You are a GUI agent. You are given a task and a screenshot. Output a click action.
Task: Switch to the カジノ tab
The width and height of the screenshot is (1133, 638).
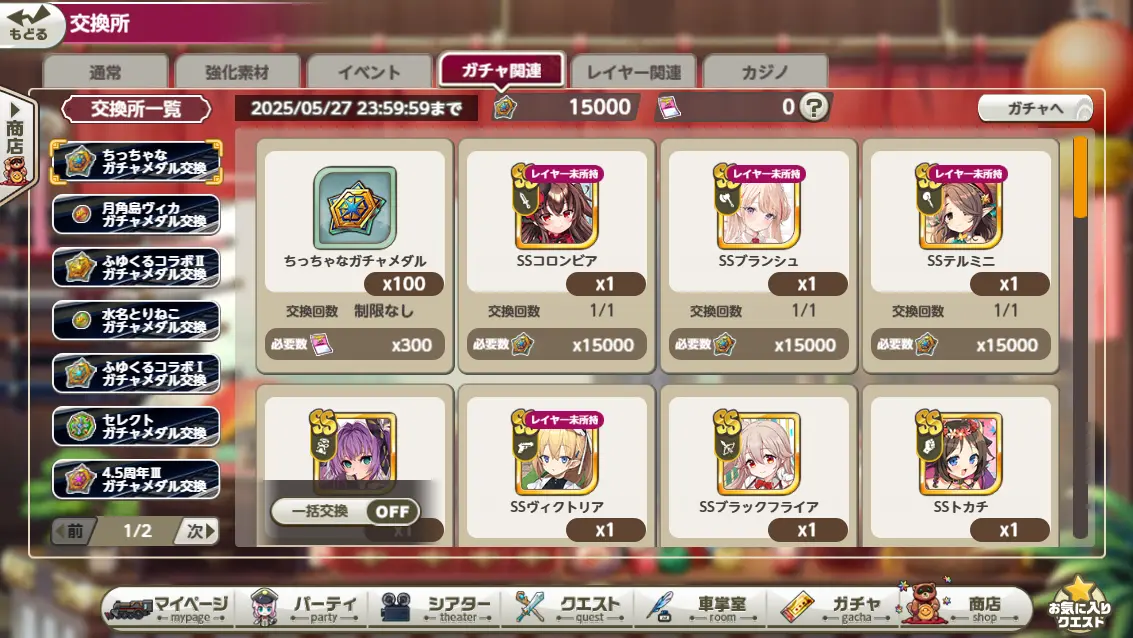(x=765, y=72)
